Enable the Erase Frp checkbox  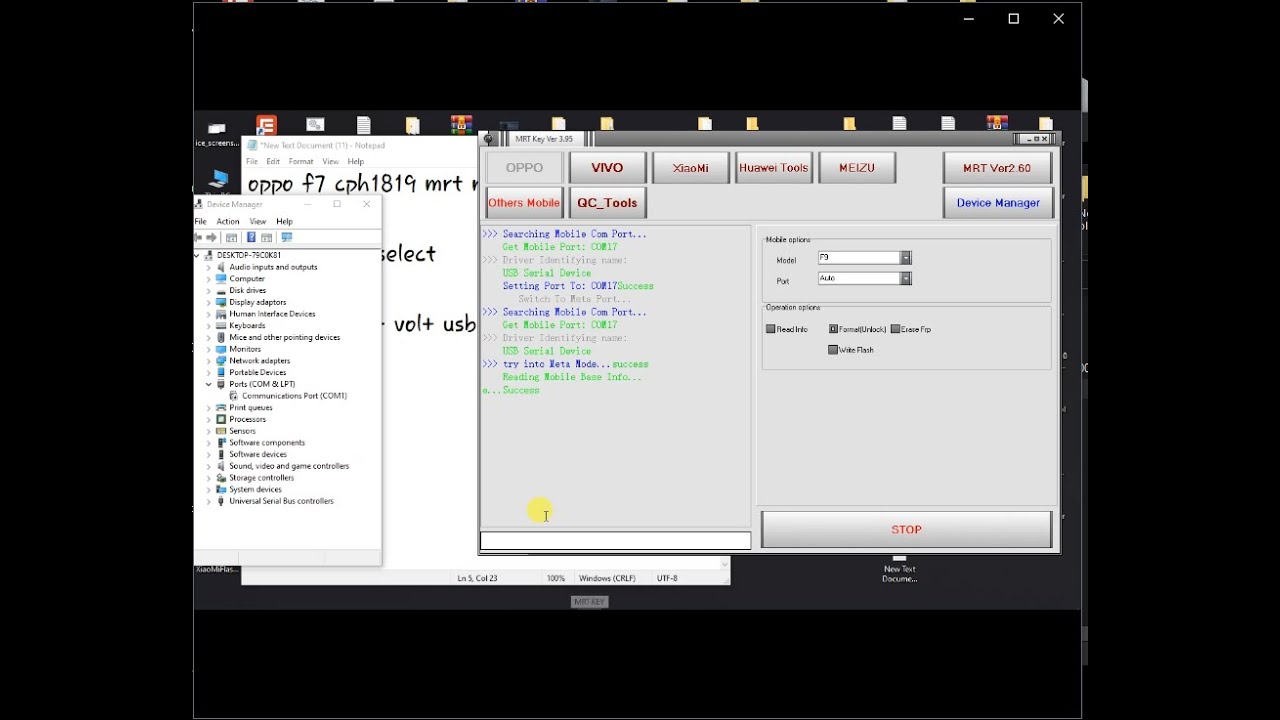(895, 329)
